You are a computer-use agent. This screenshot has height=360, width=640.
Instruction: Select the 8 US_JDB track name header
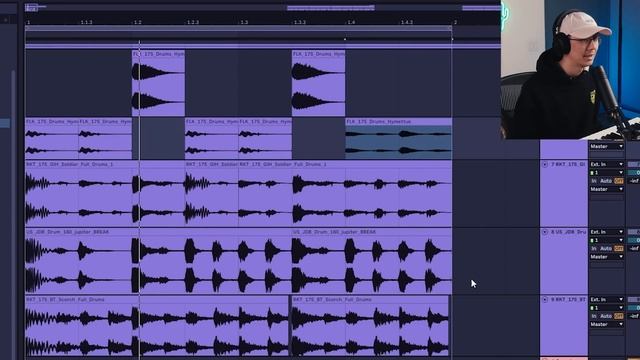[x=568, y=232]
